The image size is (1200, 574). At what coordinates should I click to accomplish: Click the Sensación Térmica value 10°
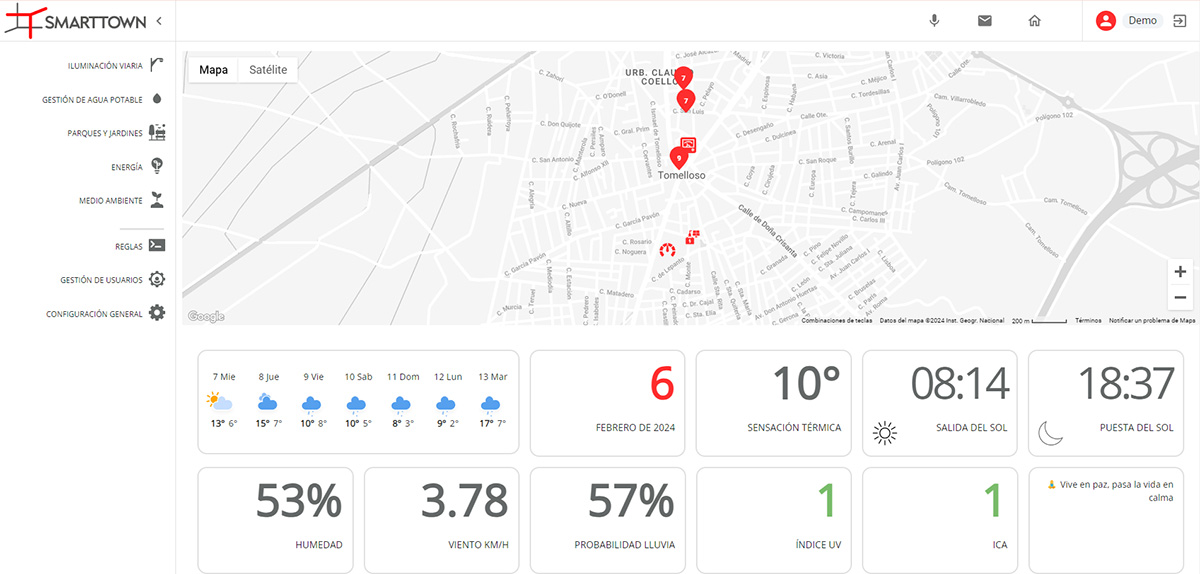pos(807,385)
